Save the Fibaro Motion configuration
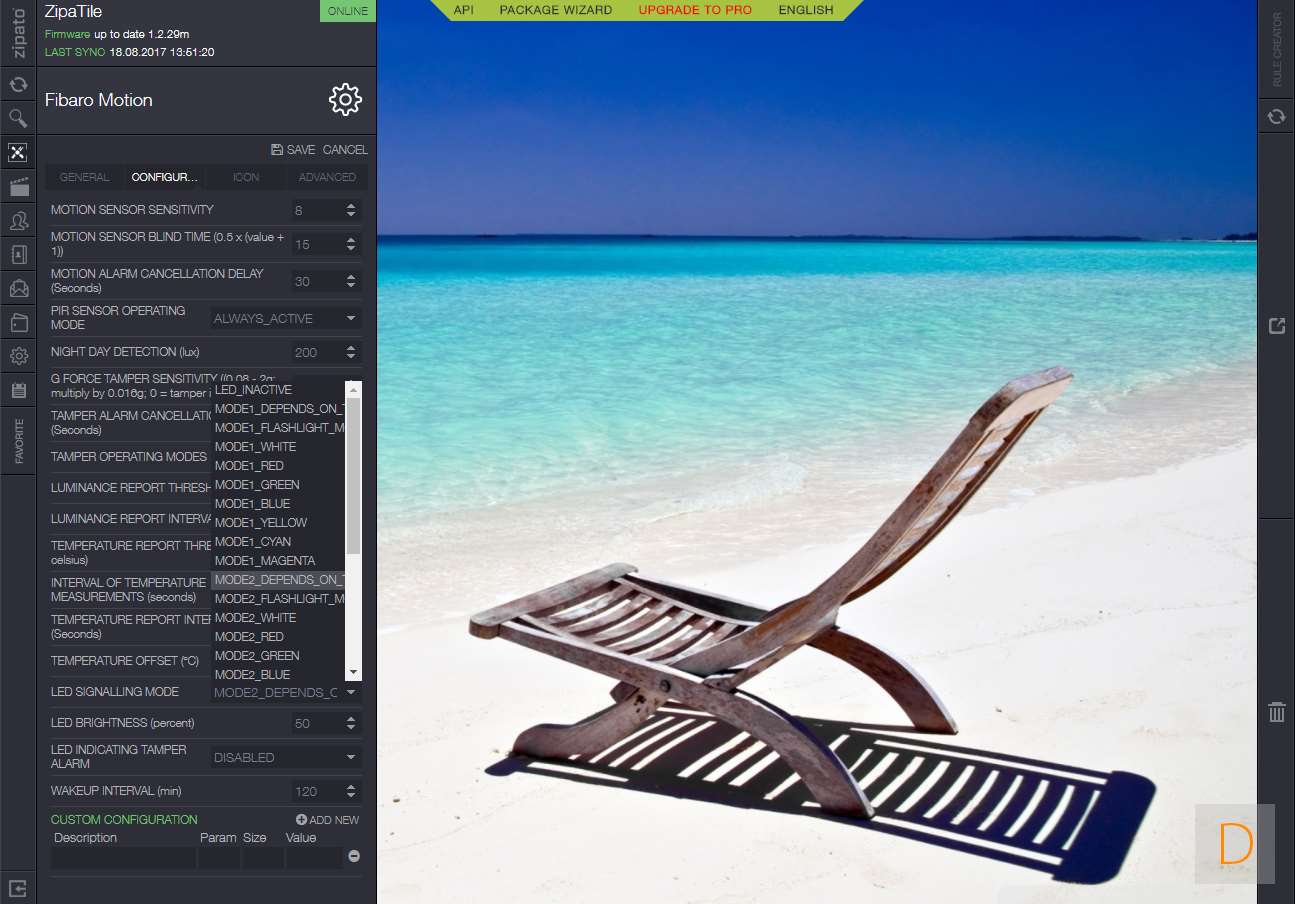Image resolution: width=1295 pixels, height=904 pixels. (x=293, y=150)
